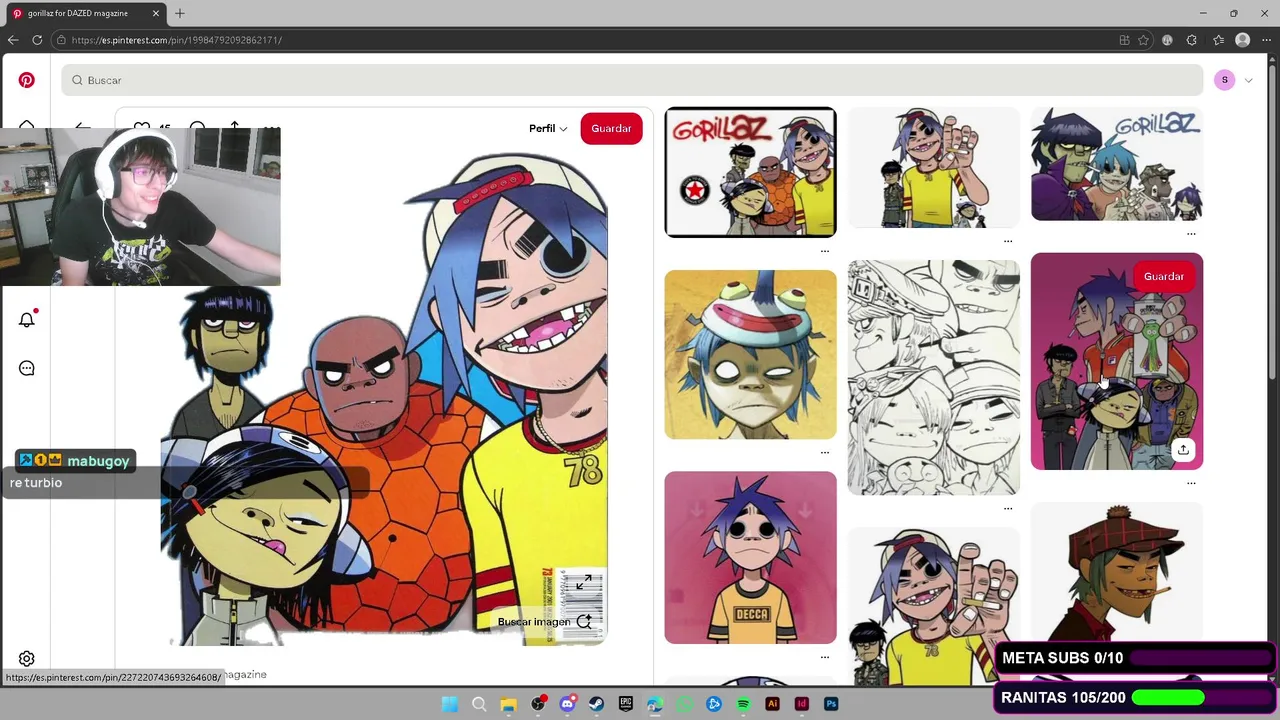Open the Windows Start menu
Image resolution: width=1280 pixels, height=720 pixels.
(450, 704)
